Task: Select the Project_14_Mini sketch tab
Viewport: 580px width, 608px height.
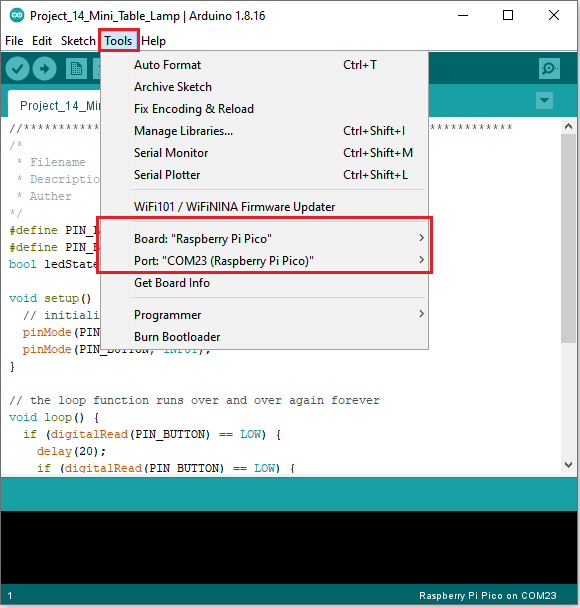Action: click(54, 105)
